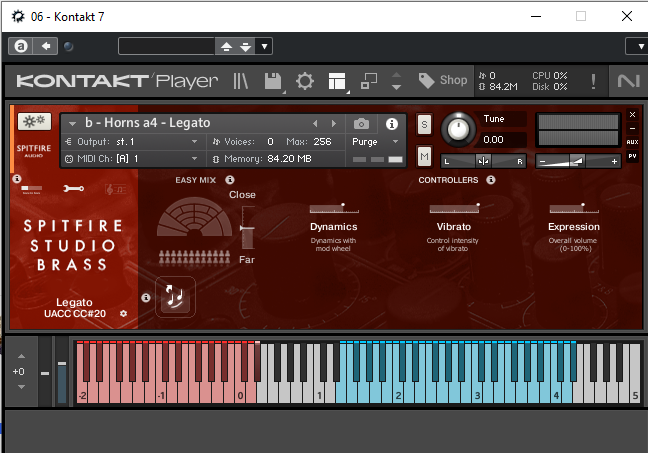Click the Tune value 0.00
The width and height of the screenshot is (648, 453).
pos(493,140)
